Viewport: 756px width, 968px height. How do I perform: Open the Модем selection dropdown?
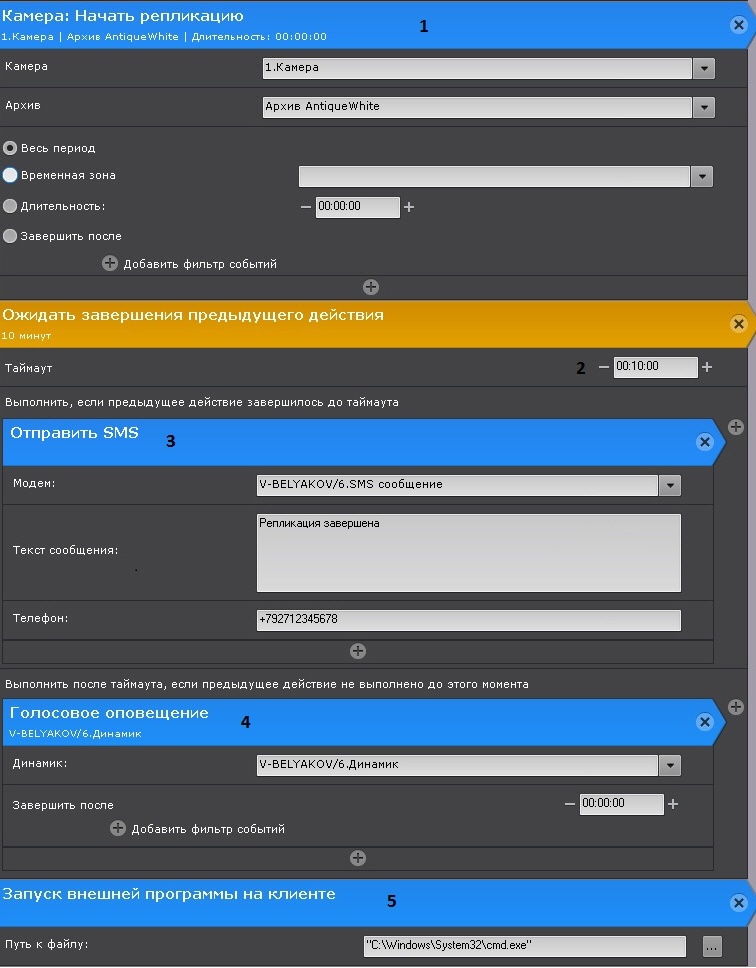coord(670,485)
